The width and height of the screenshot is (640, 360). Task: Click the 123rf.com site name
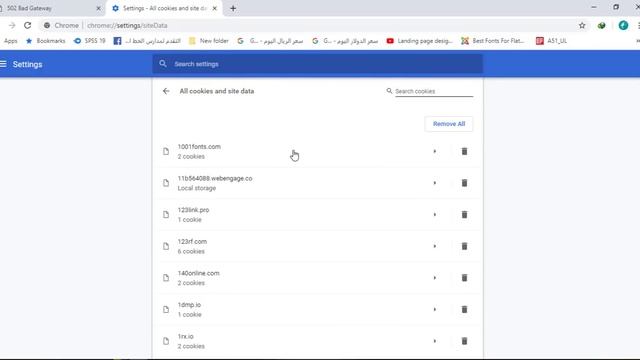192,242
